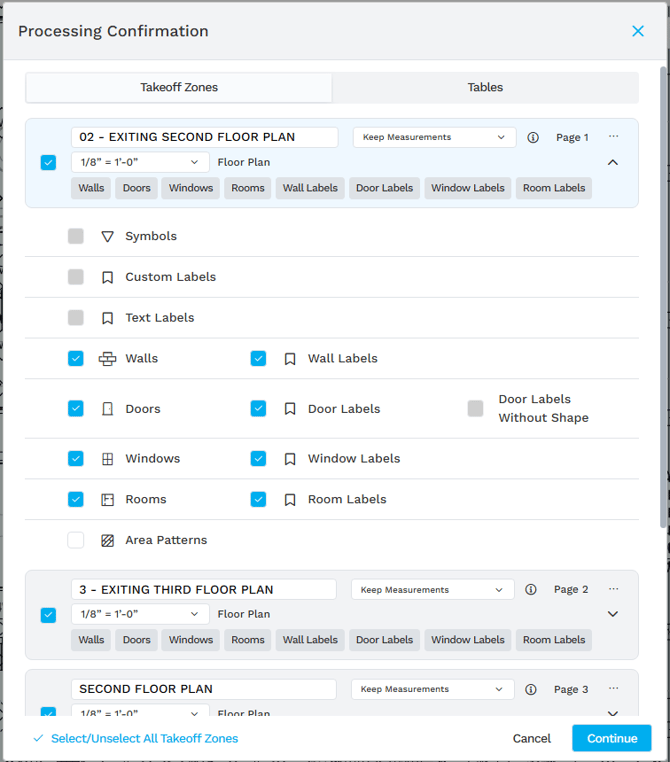
Task: Open the scale dropdown for Page 2 zone
Action: [x=140, y=614]
